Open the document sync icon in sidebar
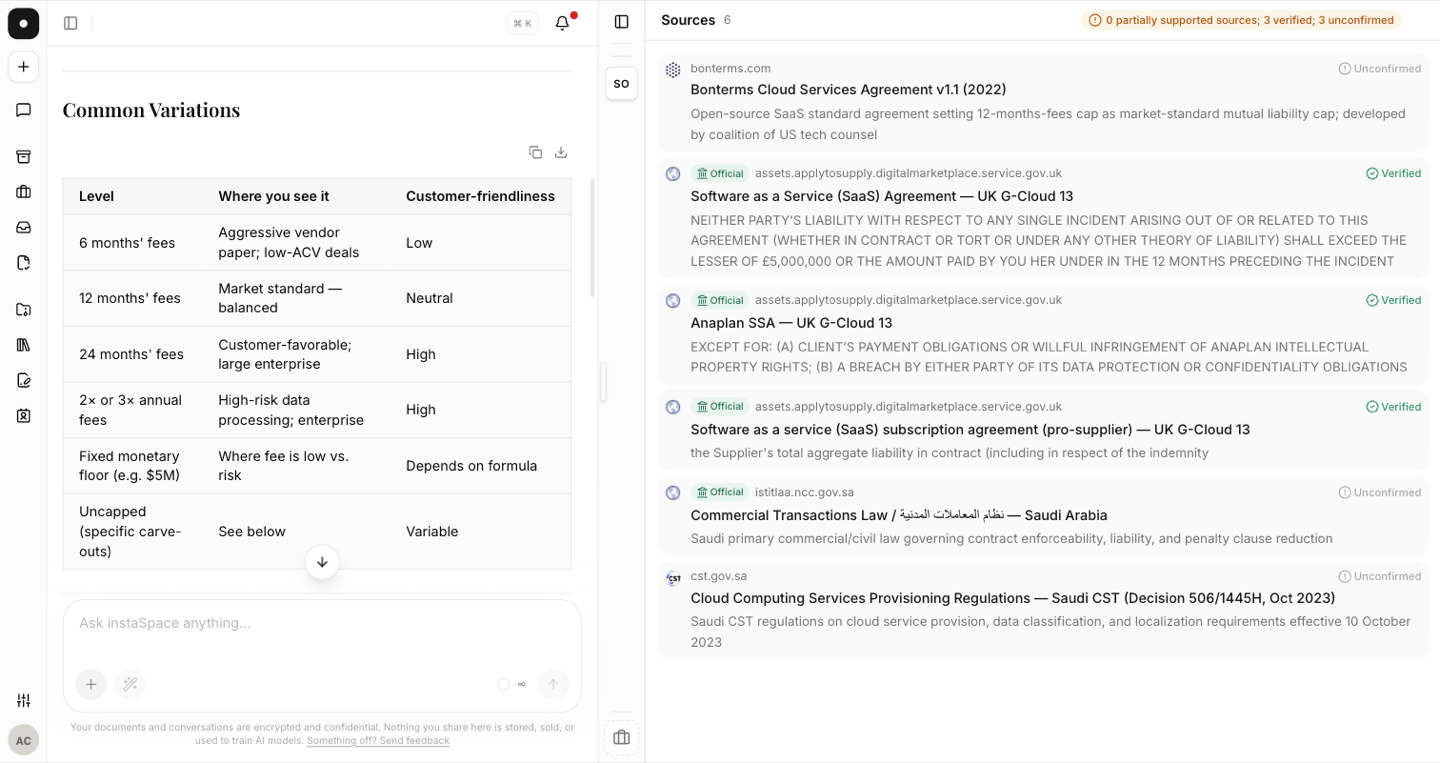The image size is (1440, 763). tap(23, 263)
